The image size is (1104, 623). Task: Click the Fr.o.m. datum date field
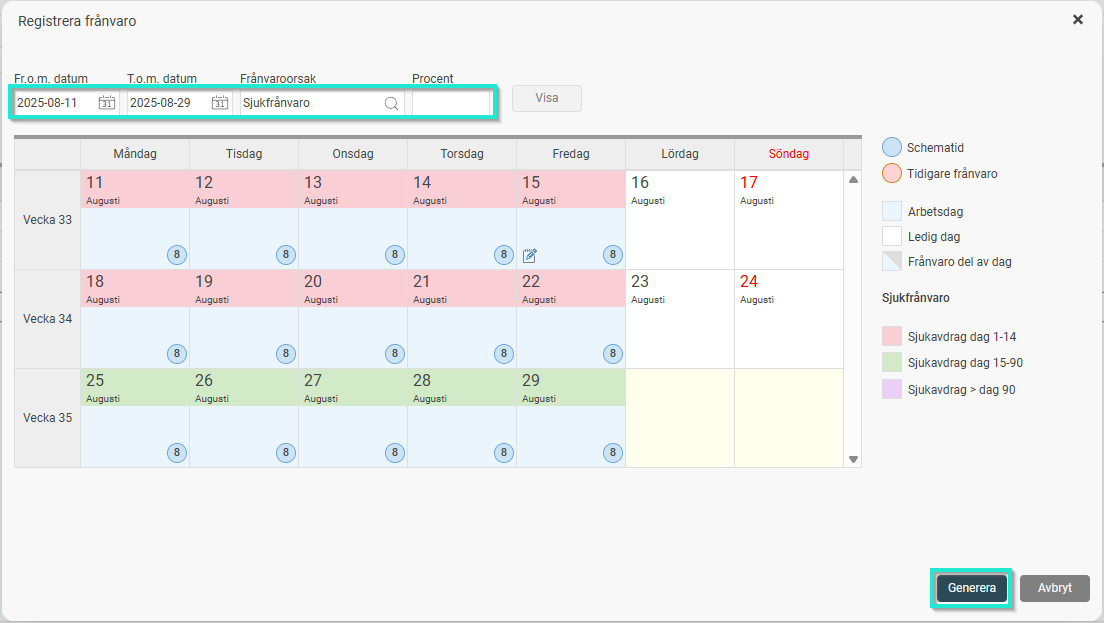point(55,103)
